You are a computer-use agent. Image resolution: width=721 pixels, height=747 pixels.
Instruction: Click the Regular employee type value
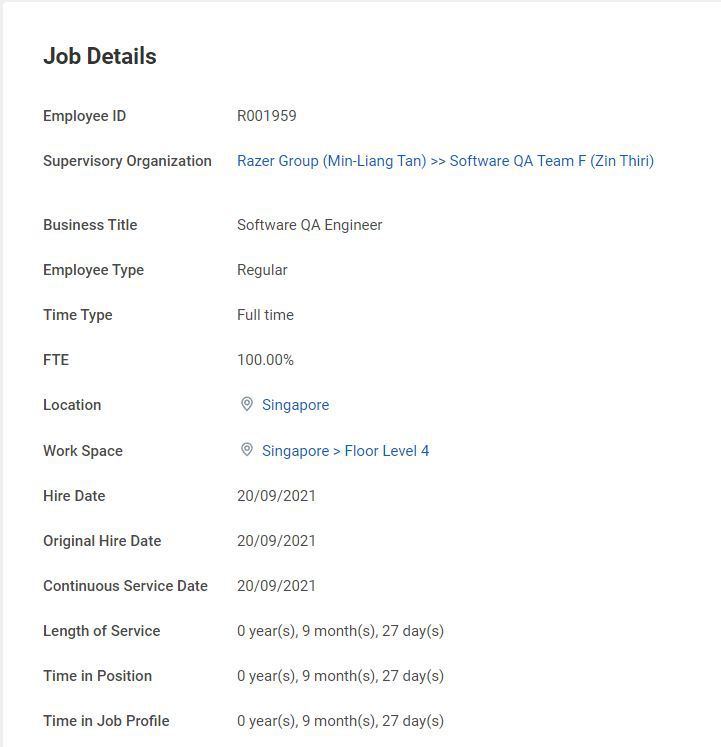coord(262,270)
